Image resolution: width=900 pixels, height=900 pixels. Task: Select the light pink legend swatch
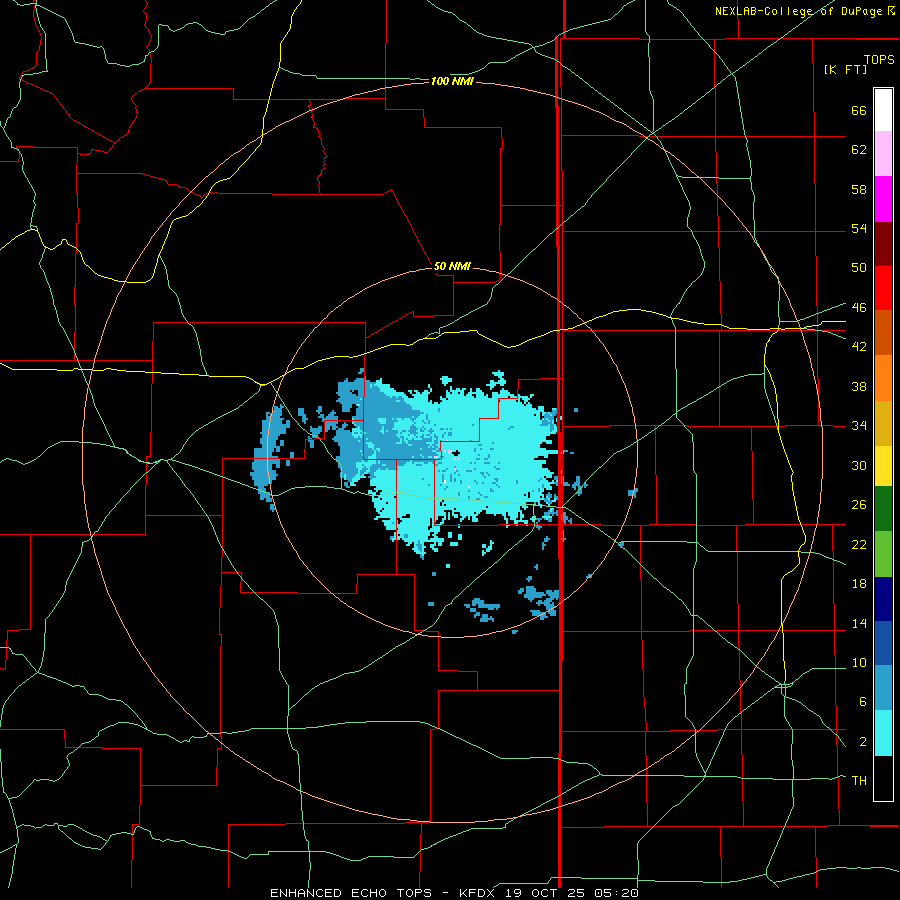(x=883, y=153)
